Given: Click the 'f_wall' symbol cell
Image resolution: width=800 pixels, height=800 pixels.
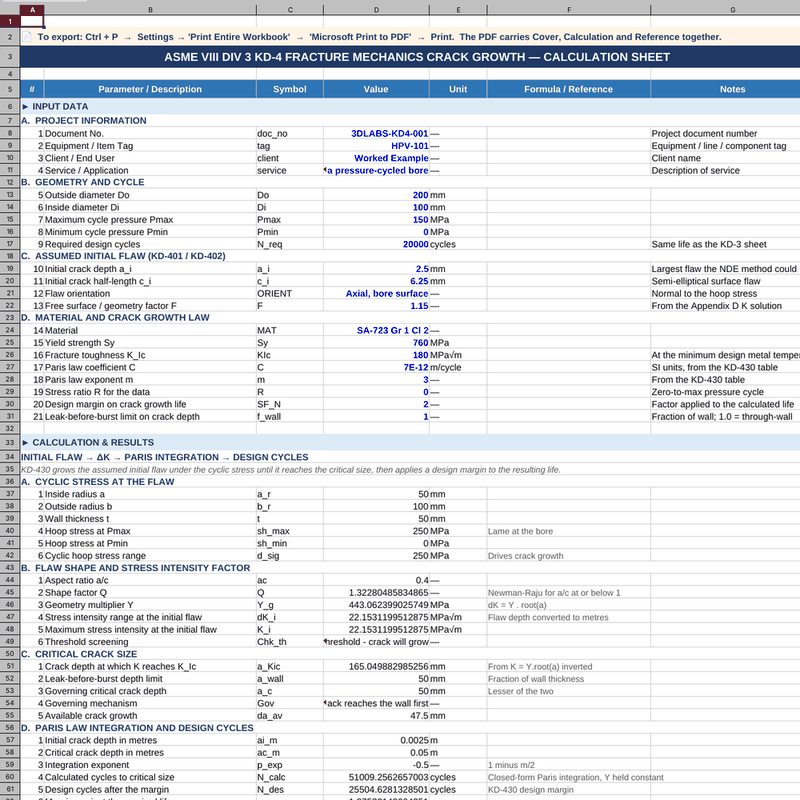Looking at the screenshot, I should pyautogui.click(x=290, y=416).
